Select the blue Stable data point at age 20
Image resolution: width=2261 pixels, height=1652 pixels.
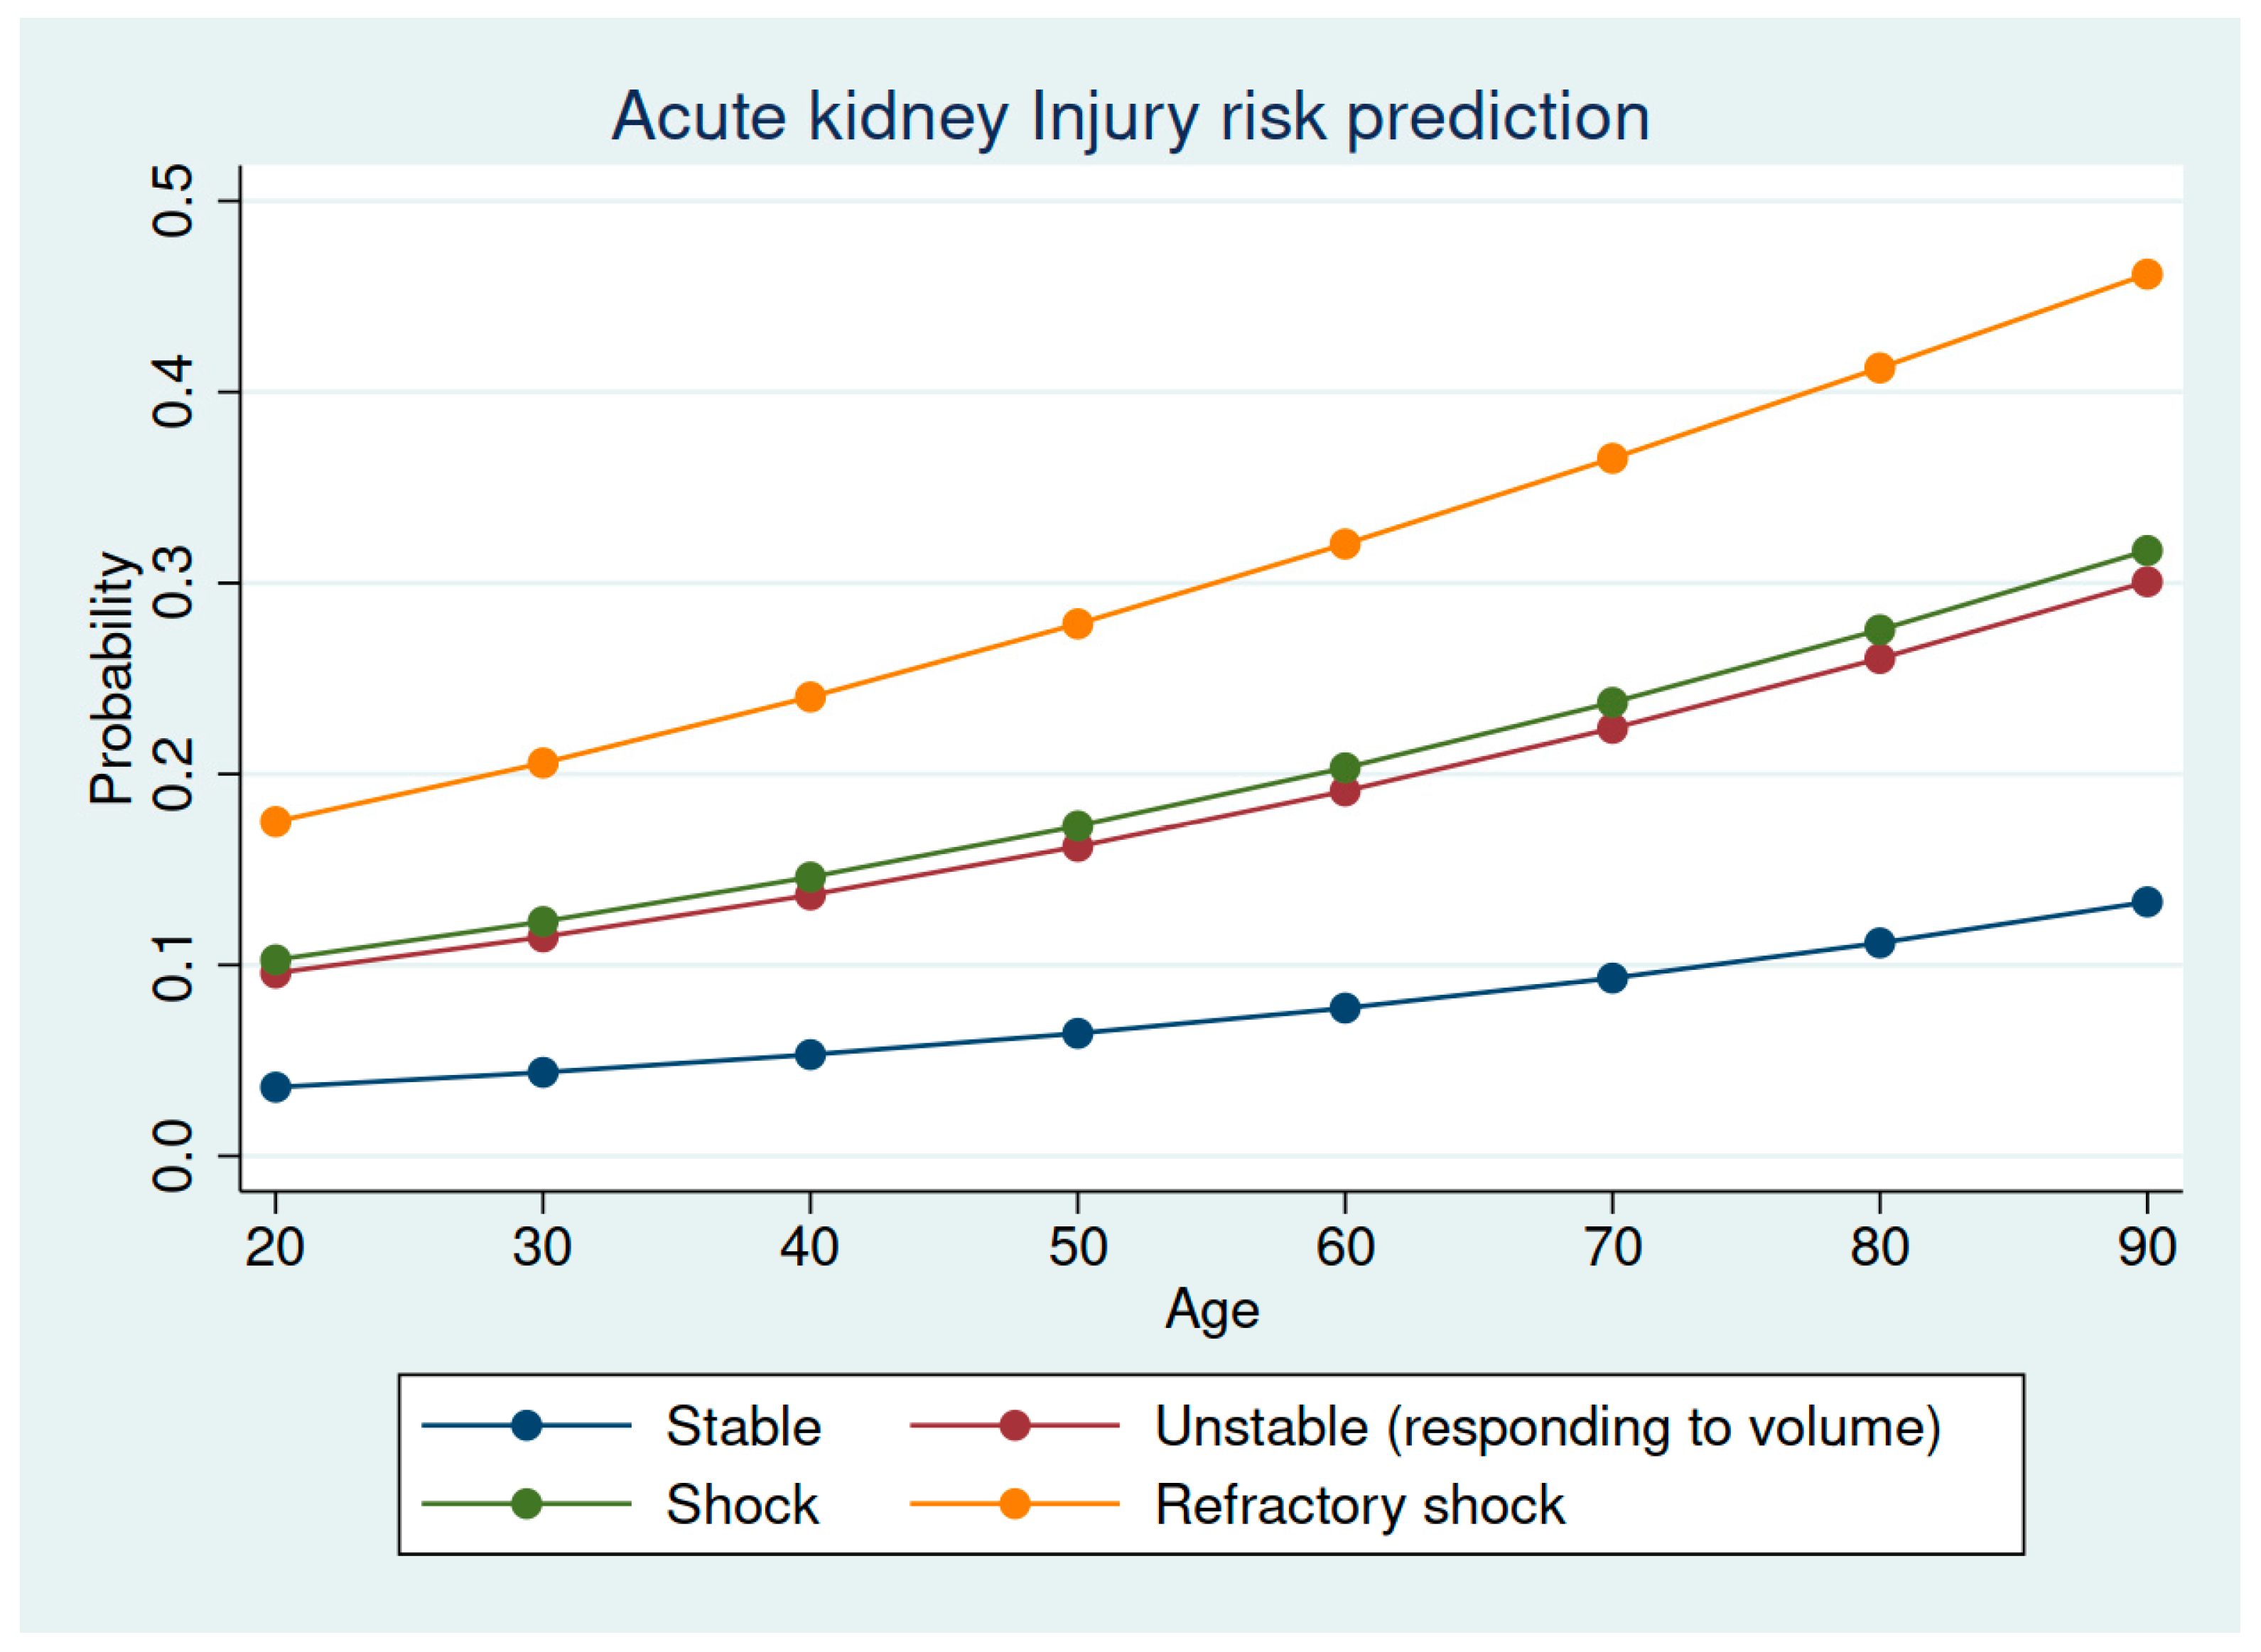[x=275, y=1087]
